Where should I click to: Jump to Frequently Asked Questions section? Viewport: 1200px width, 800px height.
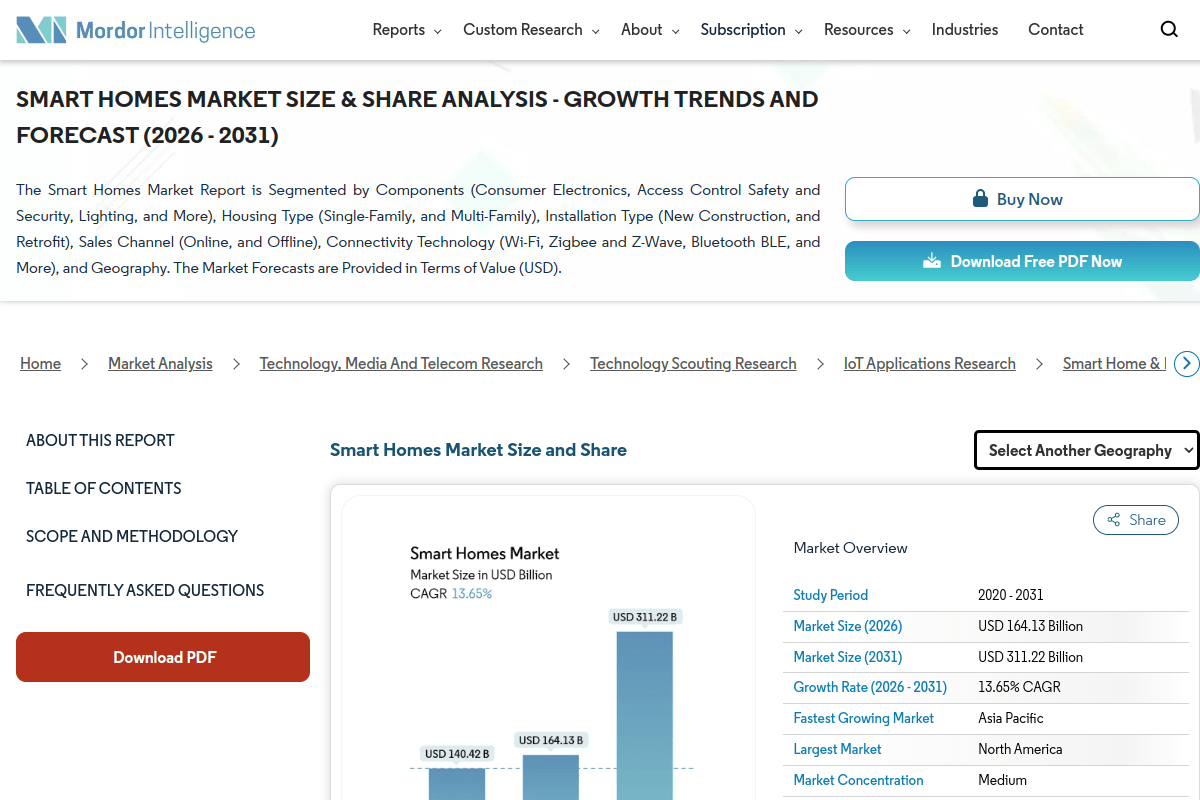tap(145, 590)
